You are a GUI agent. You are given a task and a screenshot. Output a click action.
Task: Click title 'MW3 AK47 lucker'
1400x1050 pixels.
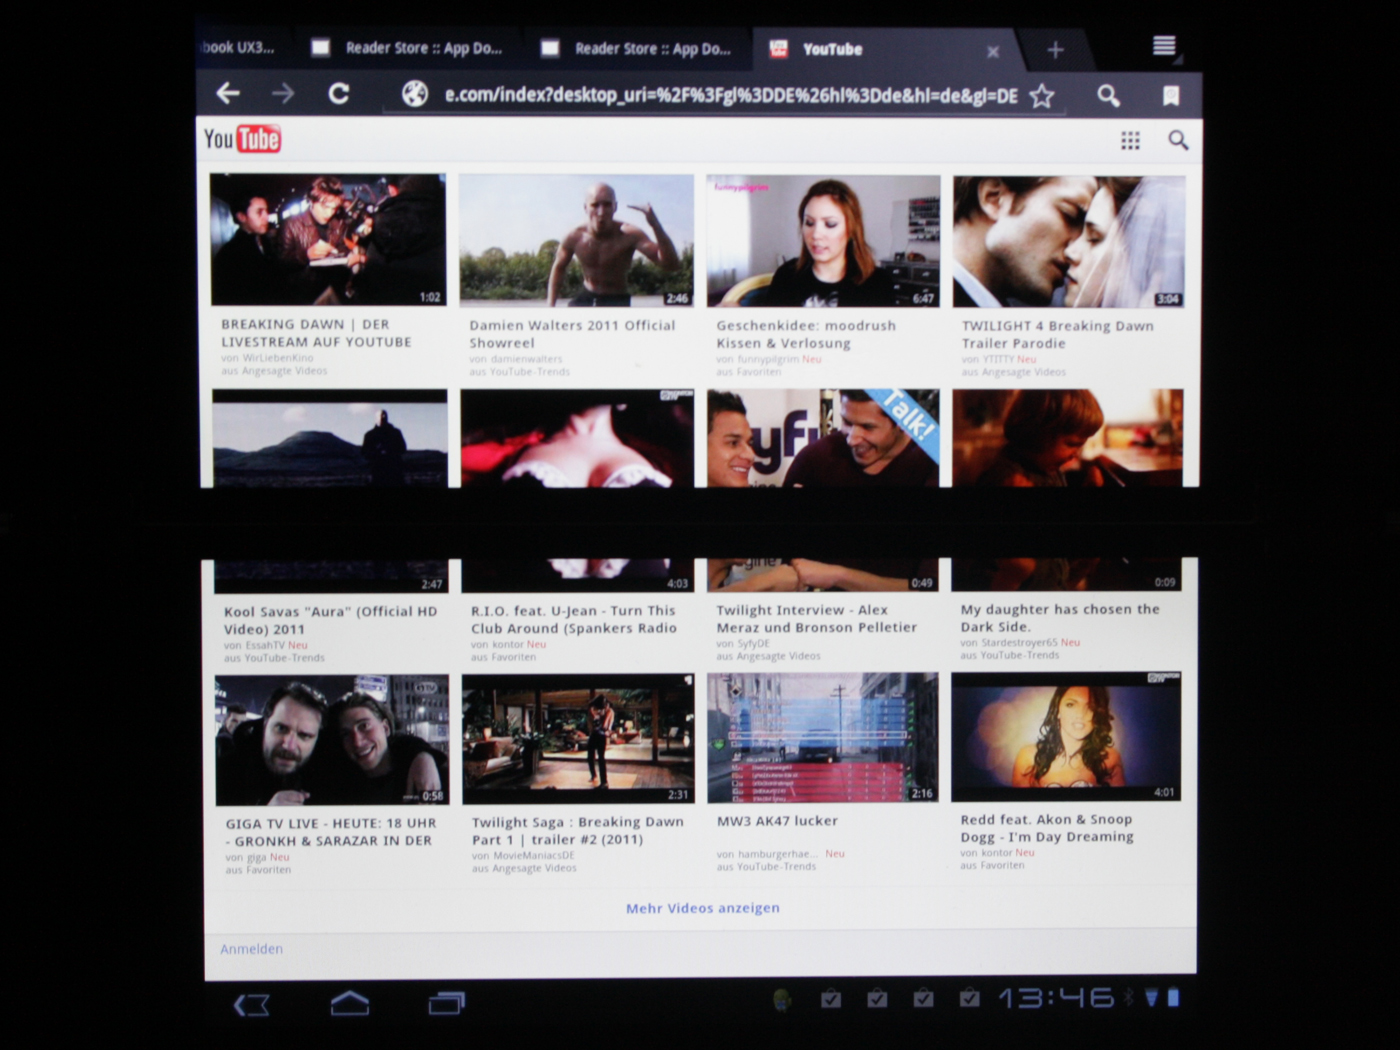[777, 821]
